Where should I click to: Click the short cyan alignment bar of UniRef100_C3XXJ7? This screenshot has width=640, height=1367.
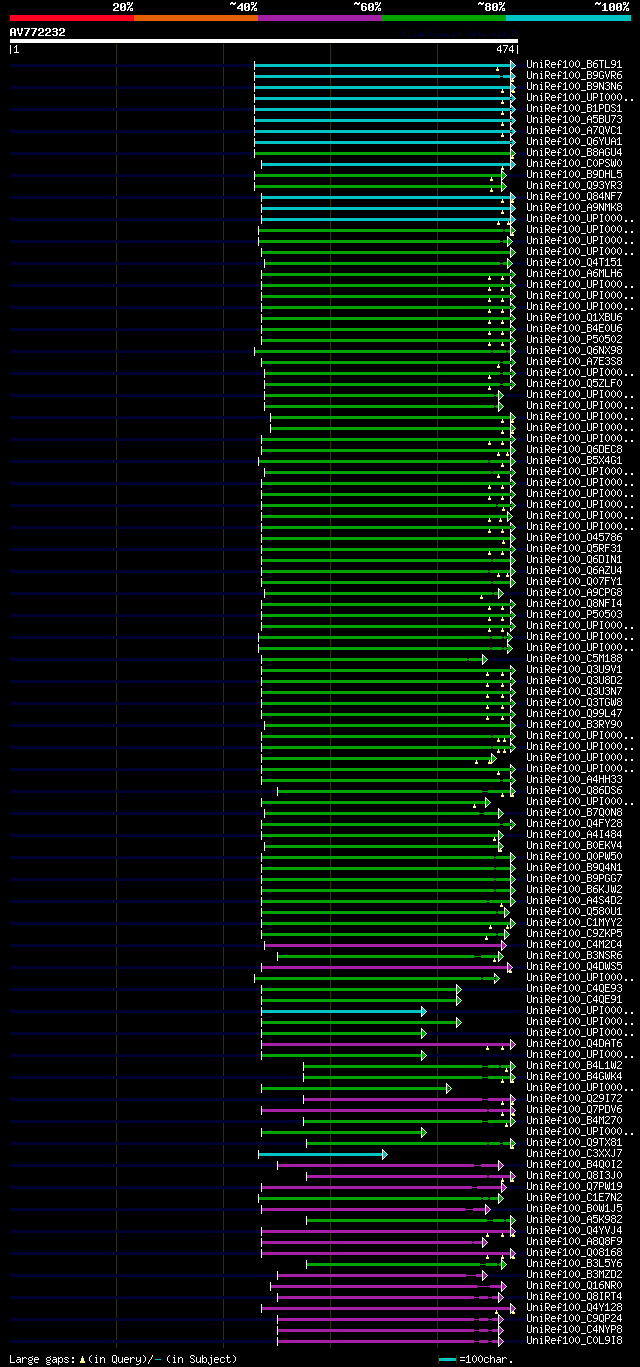(322, 1154)
